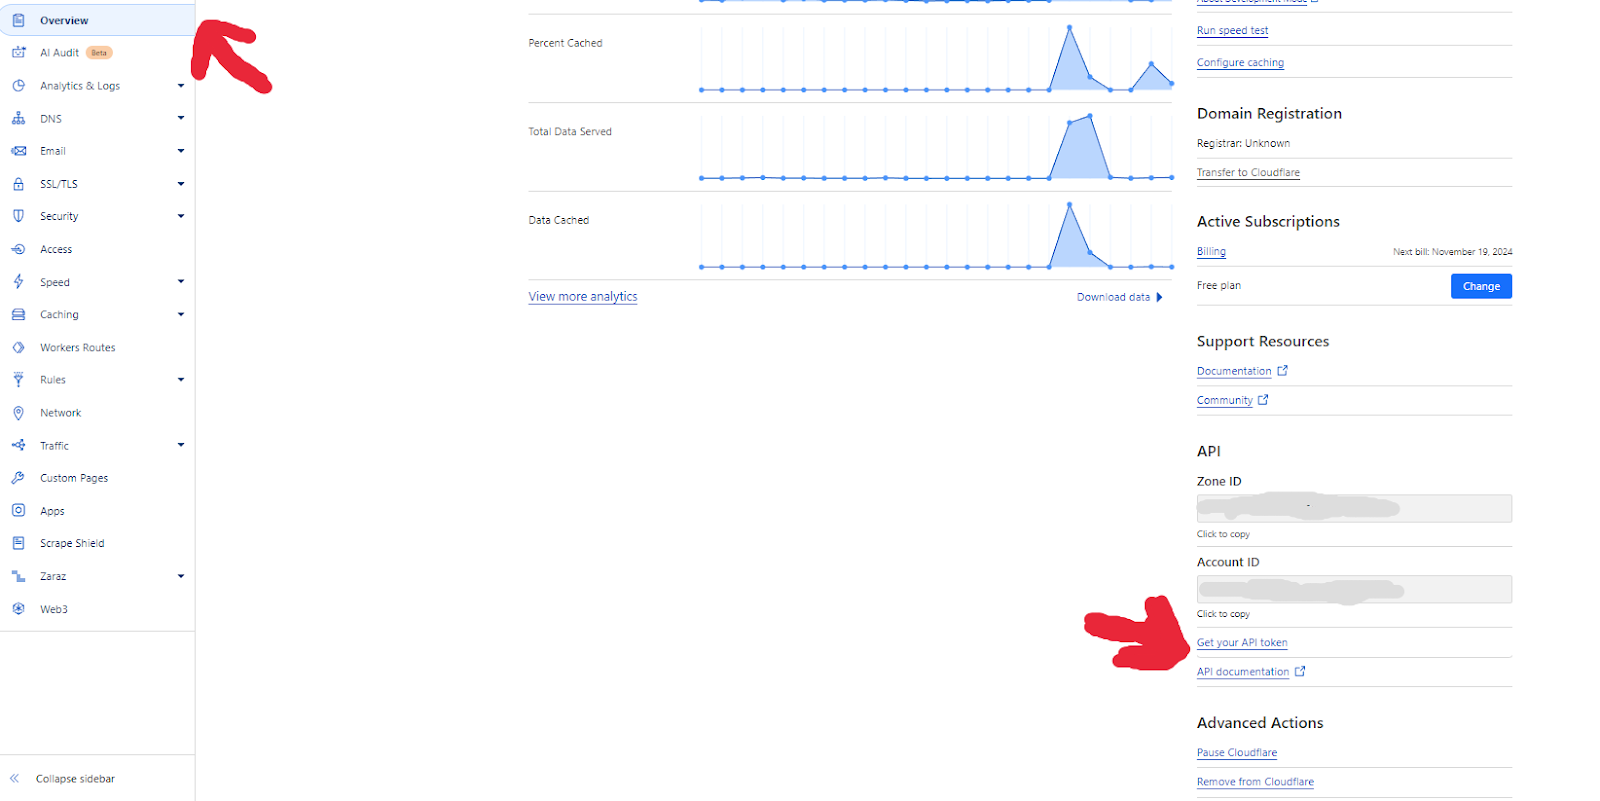Click the Email envelope icon
1600x801 pixels.
click(x=18, y=151)
